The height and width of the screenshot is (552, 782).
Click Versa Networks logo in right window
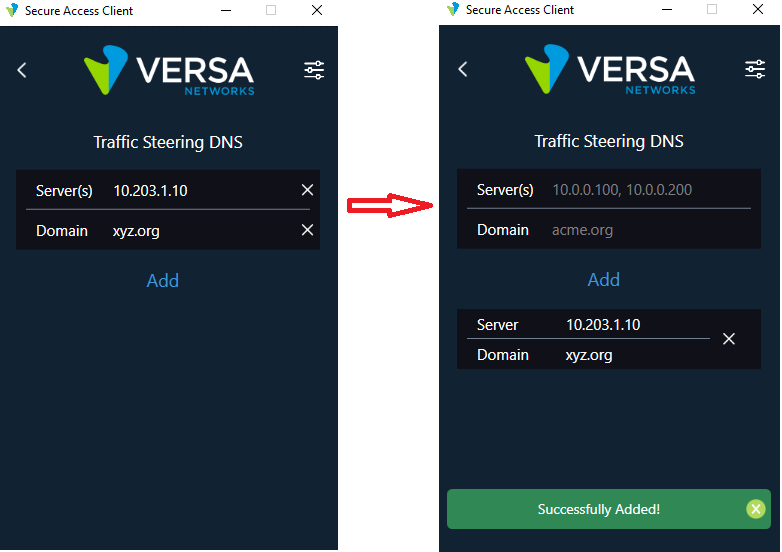(610, 69)
